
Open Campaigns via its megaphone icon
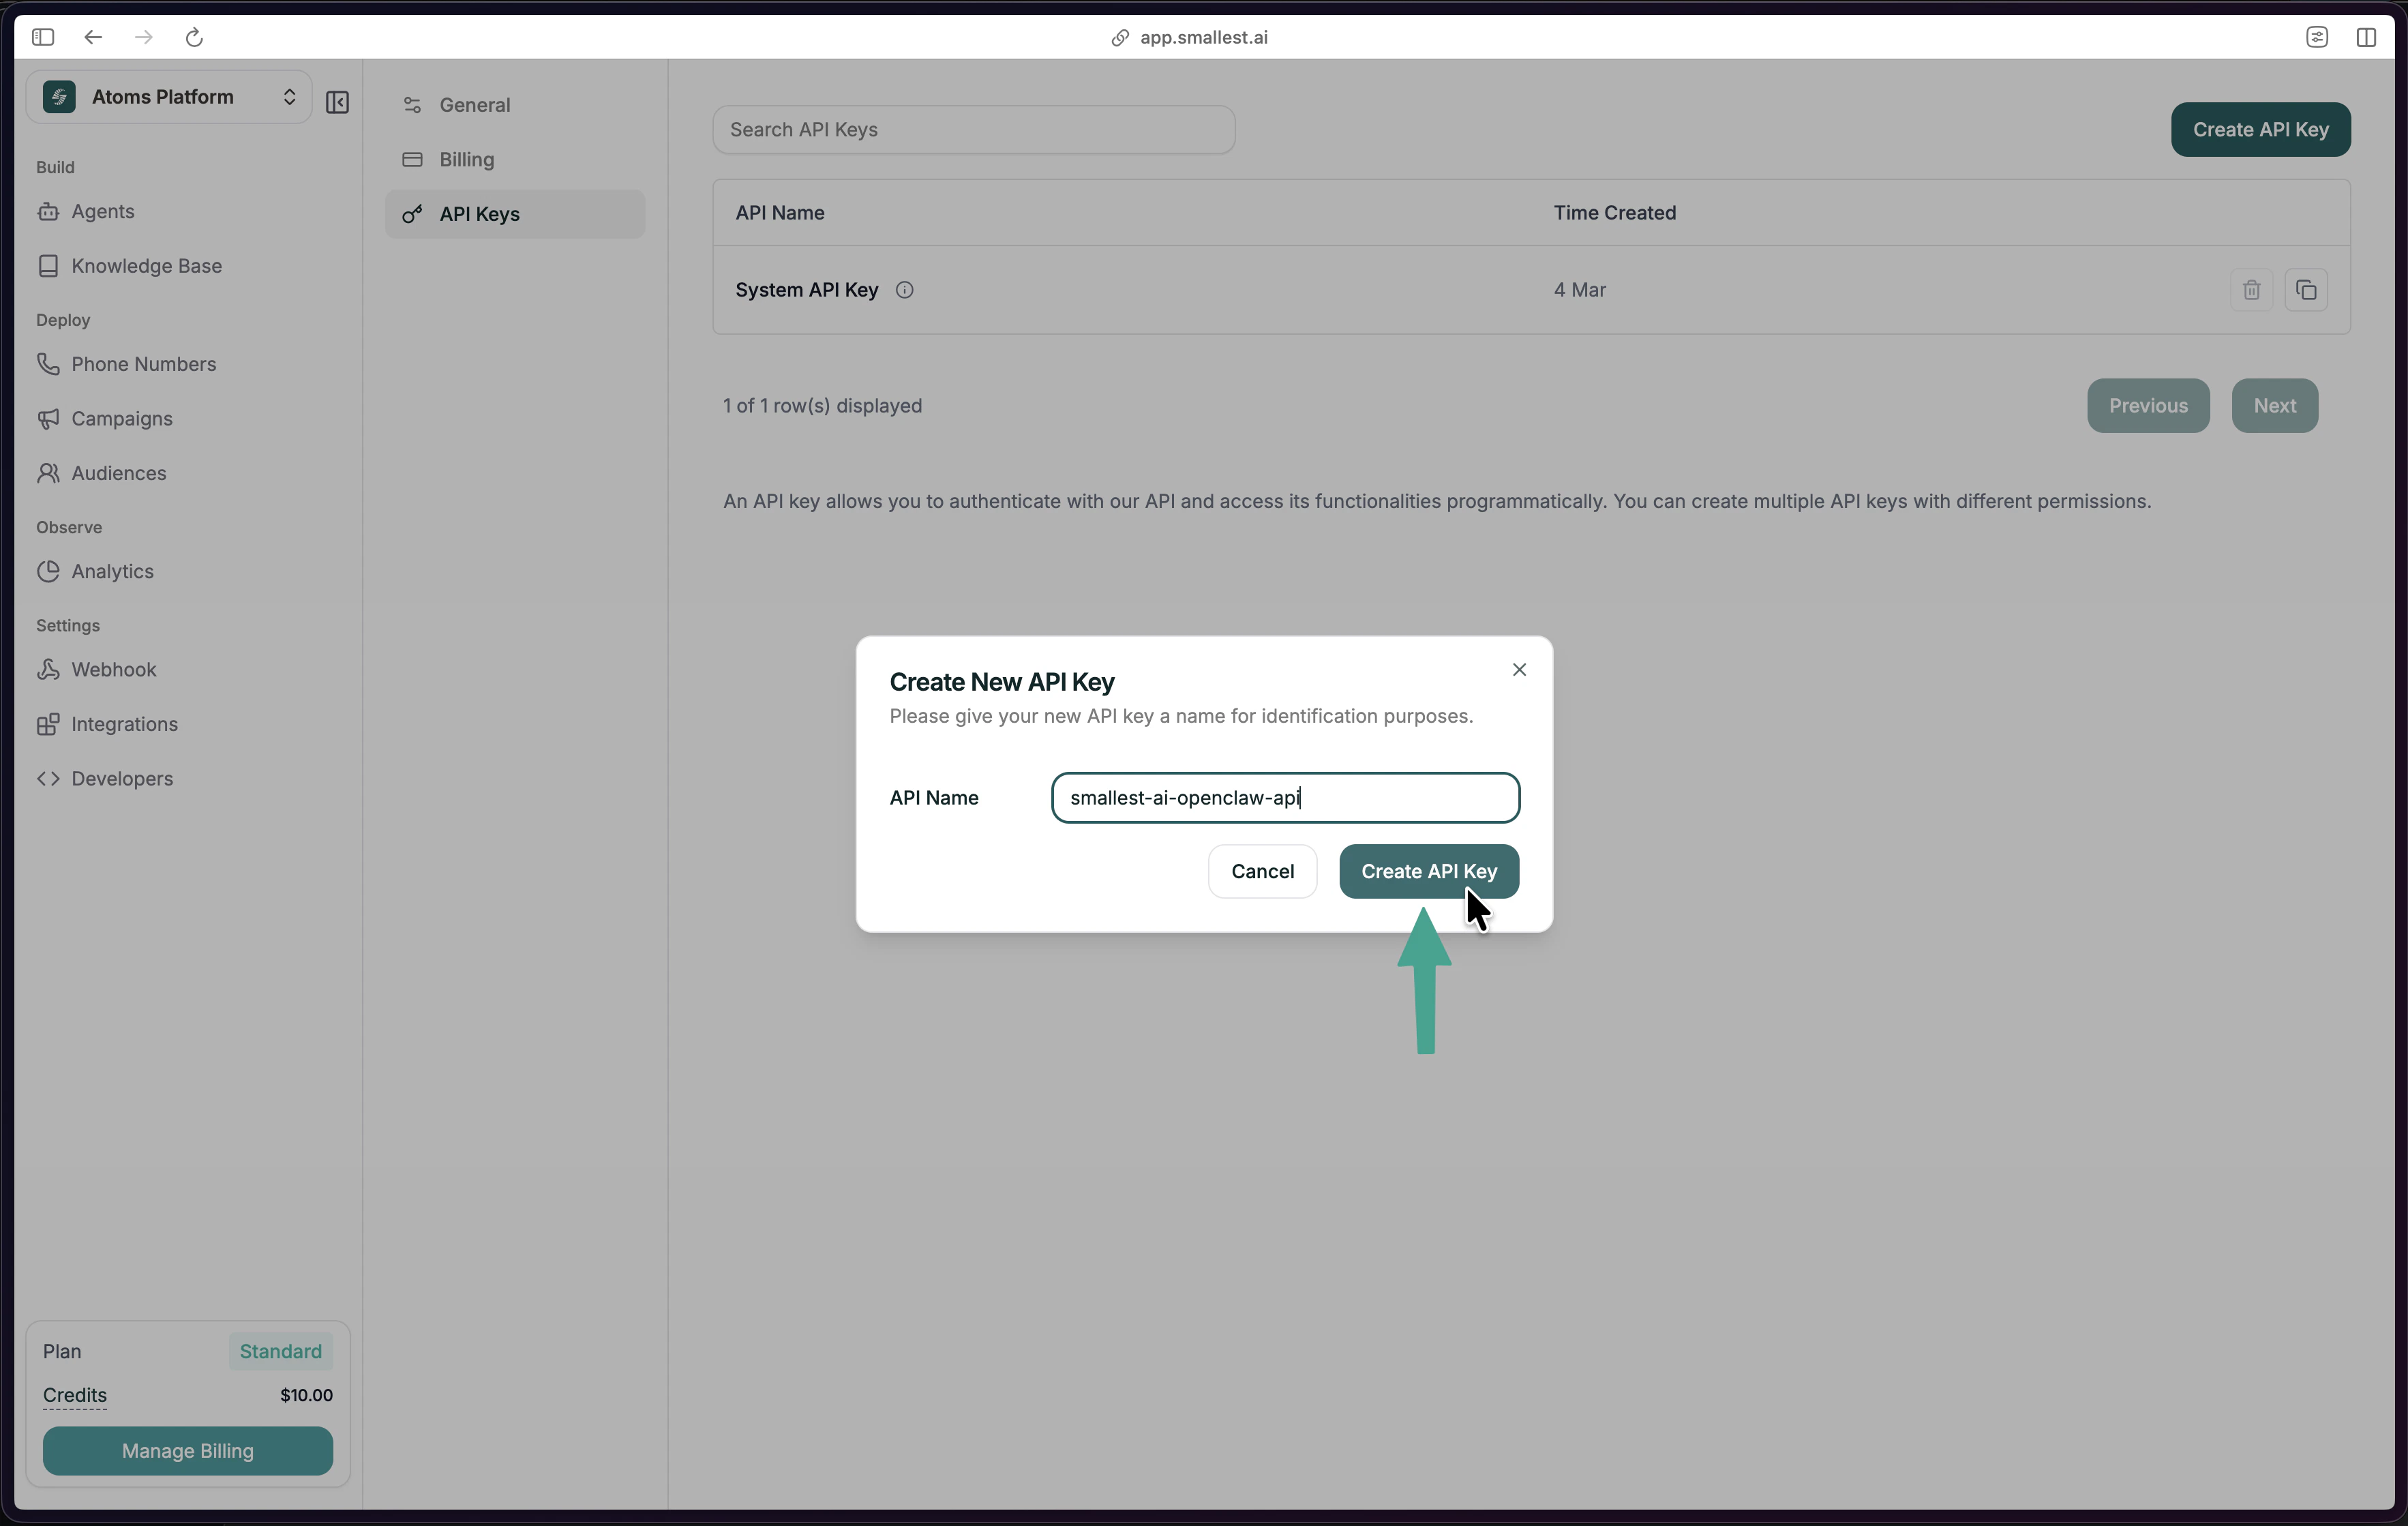(48, 418)
